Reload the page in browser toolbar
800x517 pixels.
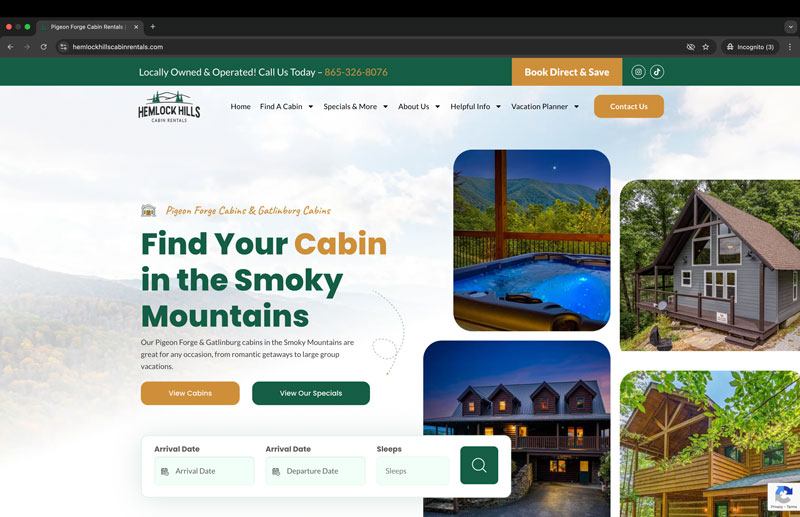pos(44,47)
